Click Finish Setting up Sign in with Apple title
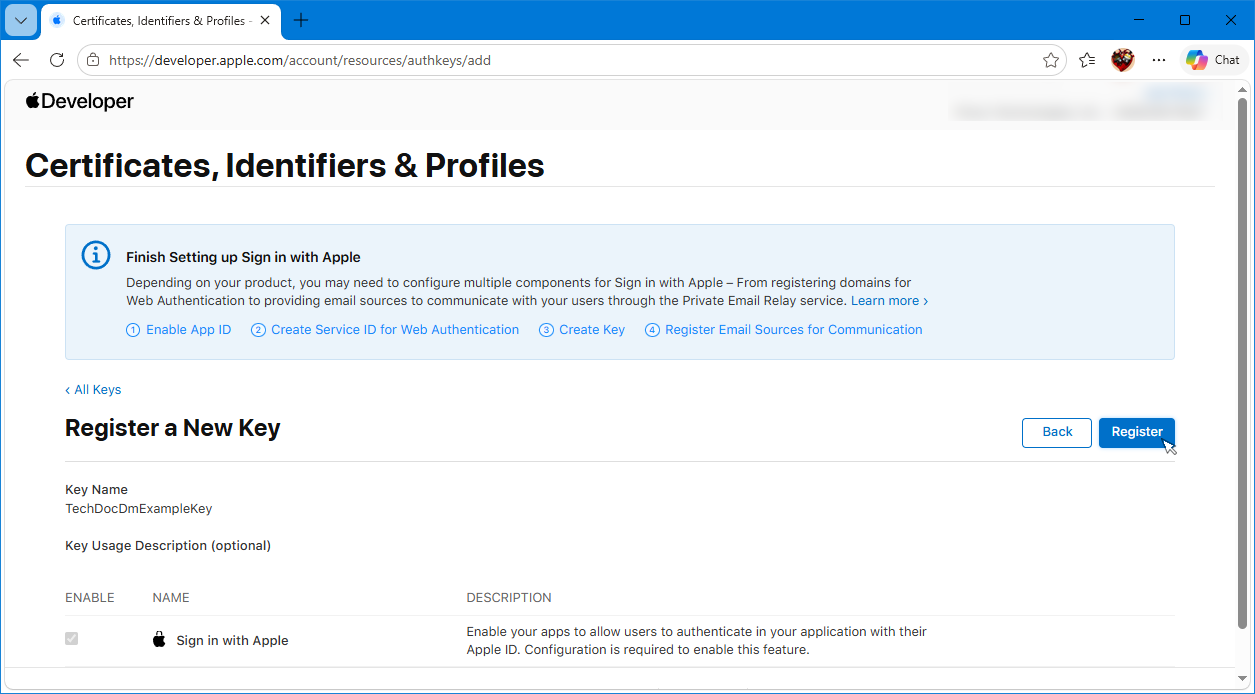Image resolution: width=1255 pixels, height=694 pixels. click(243, 257)
